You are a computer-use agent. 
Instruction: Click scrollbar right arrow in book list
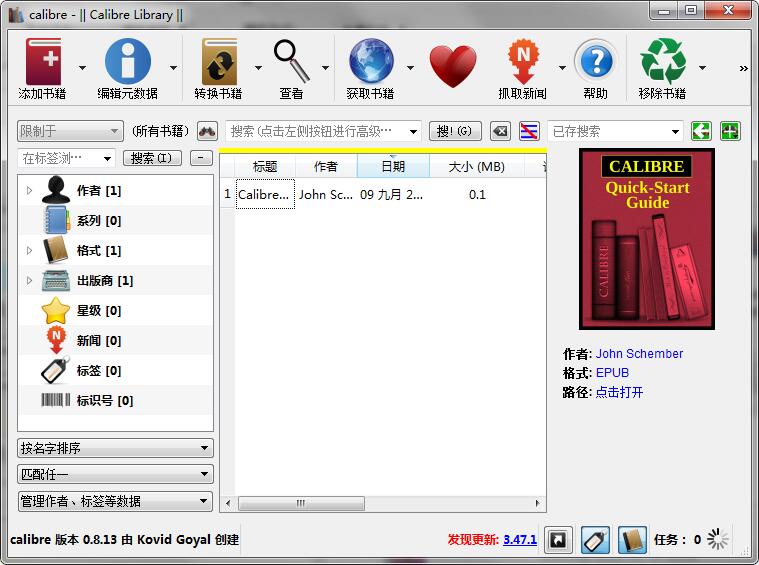(x=537, y=504)
